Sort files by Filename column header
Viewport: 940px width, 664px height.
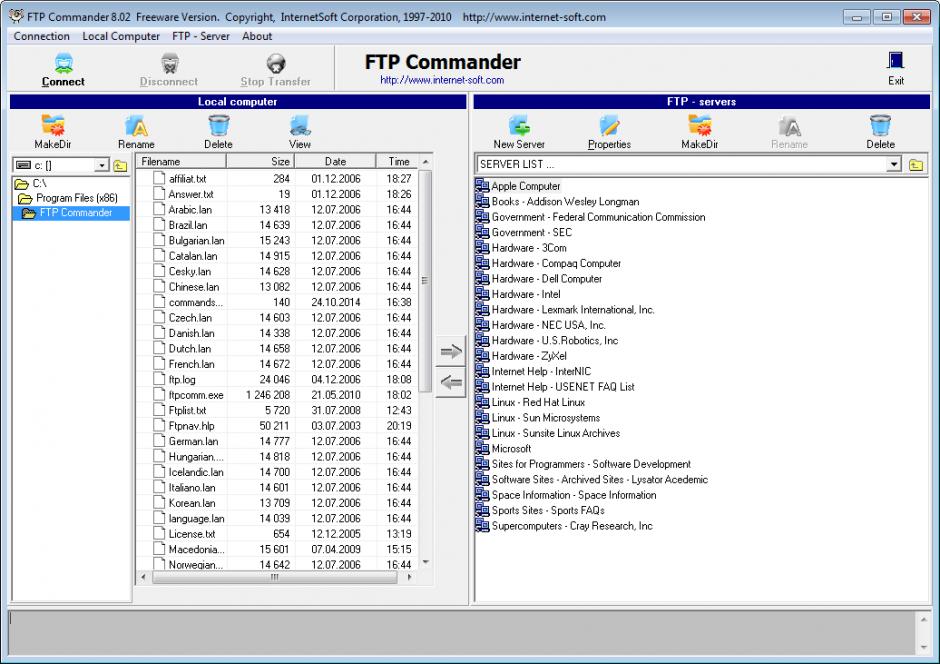pos(181,161)
